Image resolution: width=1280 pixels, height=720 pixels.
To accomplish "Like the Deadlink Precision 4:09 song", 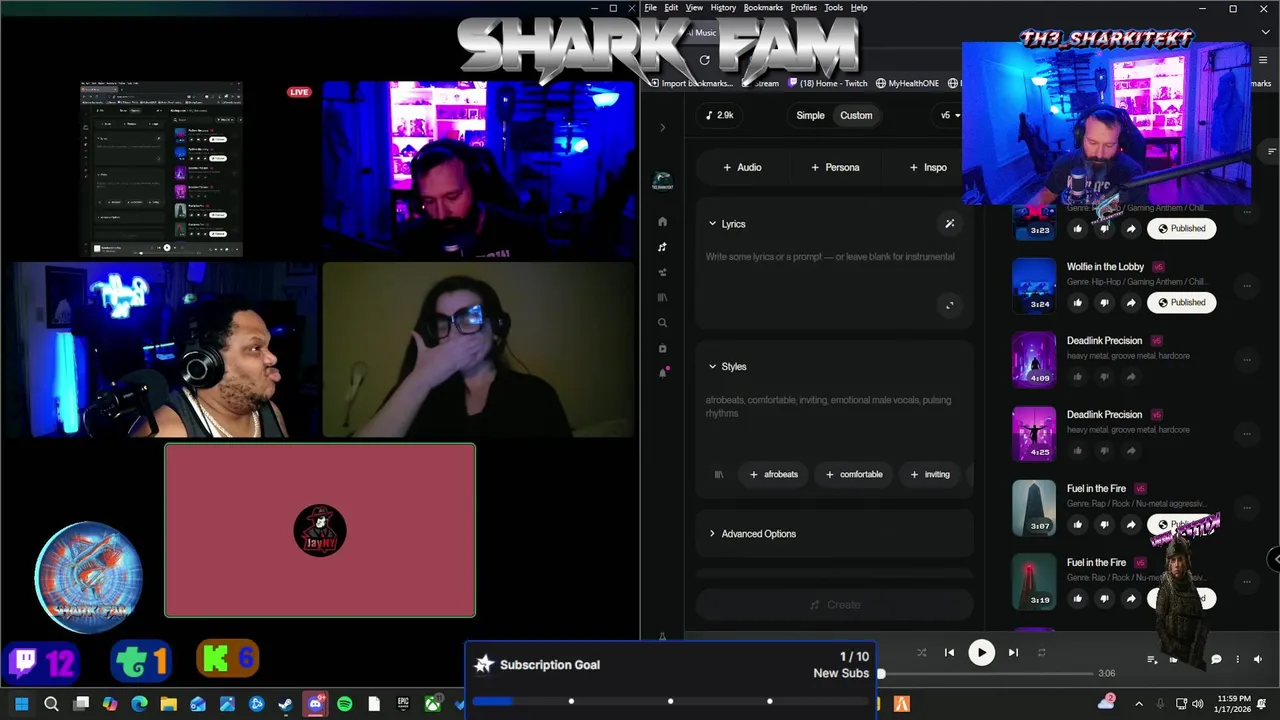I will [1077, 376].
